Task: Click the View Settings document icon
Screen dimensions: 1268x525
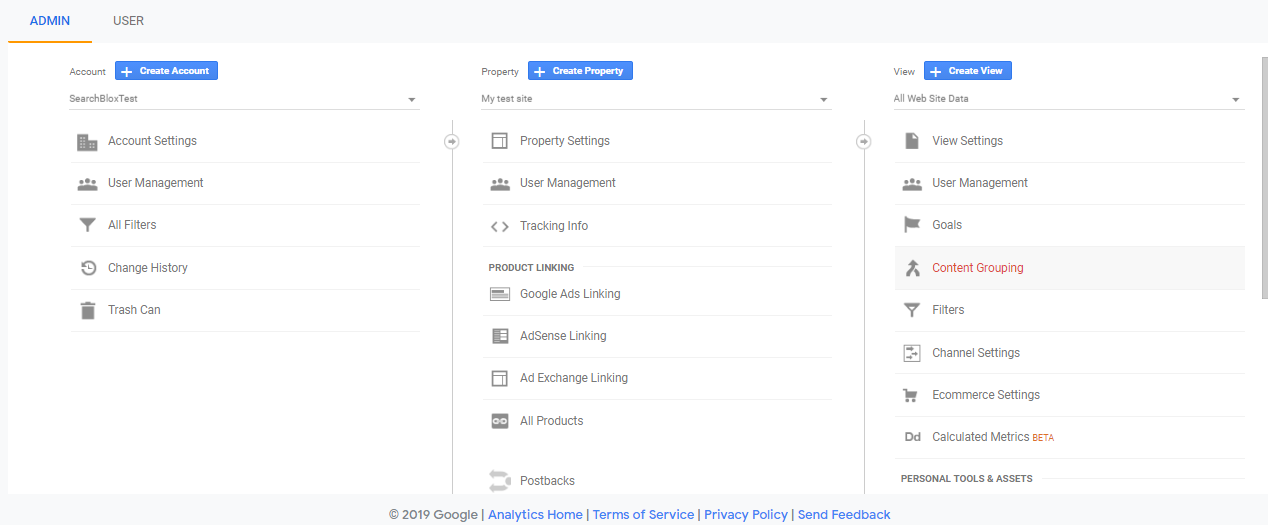Action: click(912, 141)
